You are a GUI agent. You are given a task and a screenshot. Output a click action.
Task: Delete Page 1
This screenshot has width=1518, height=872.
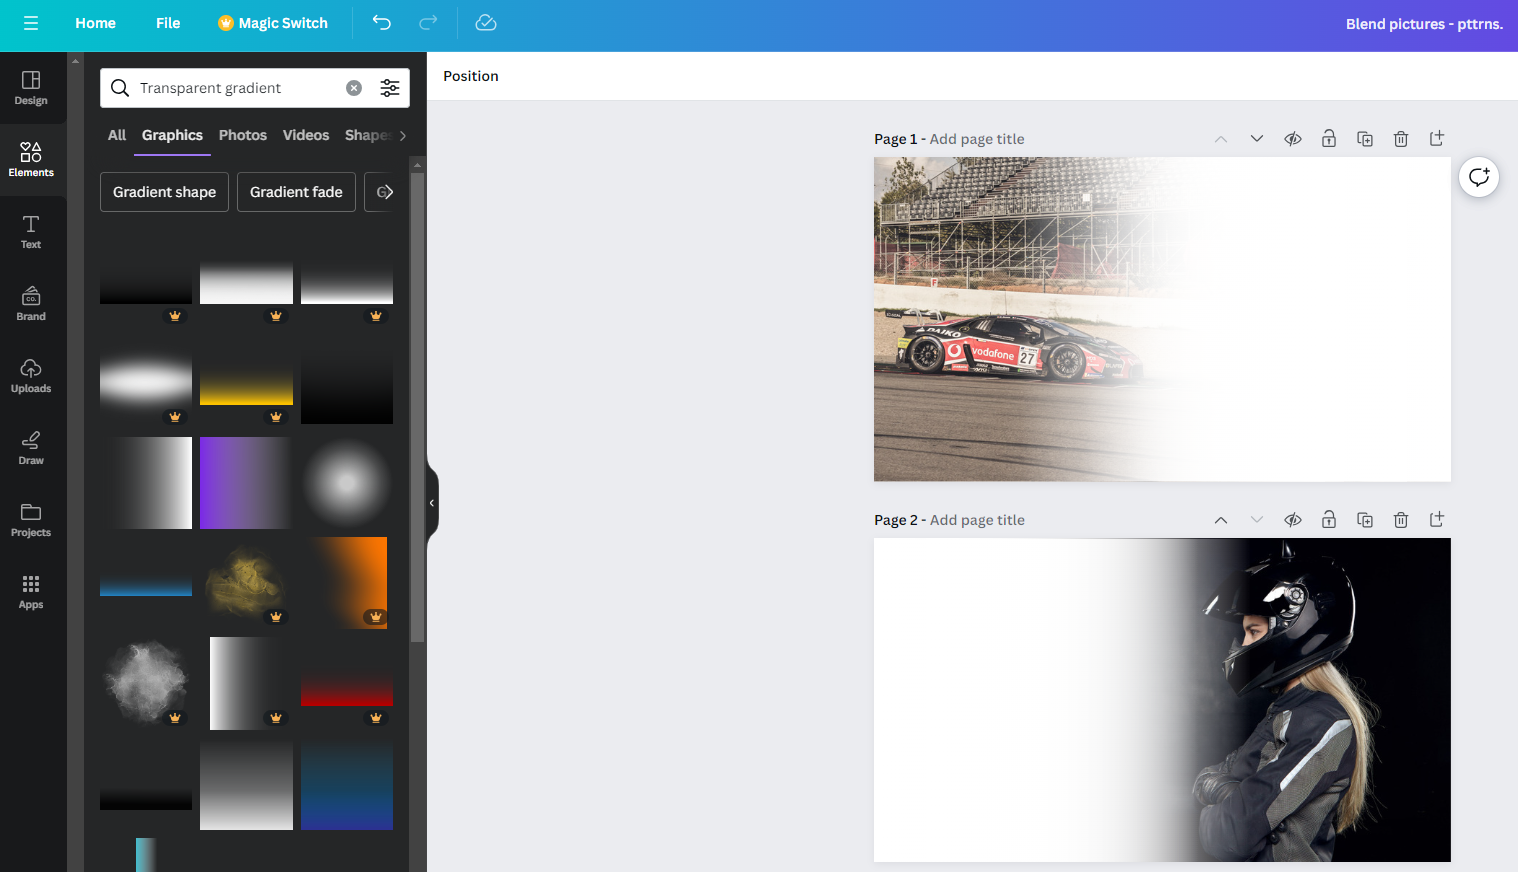click(x=1401, y=139)
